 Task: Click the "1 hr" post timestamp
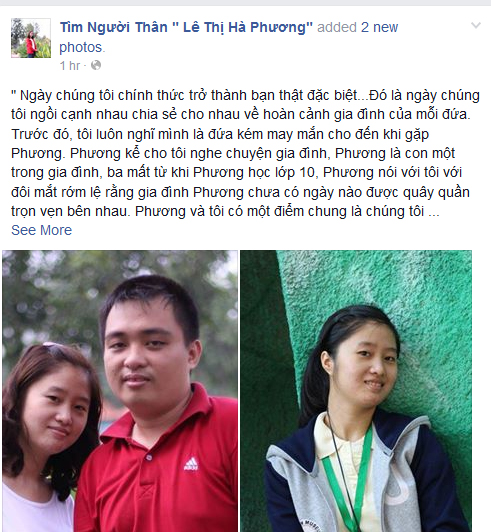(x=70, y=65)
